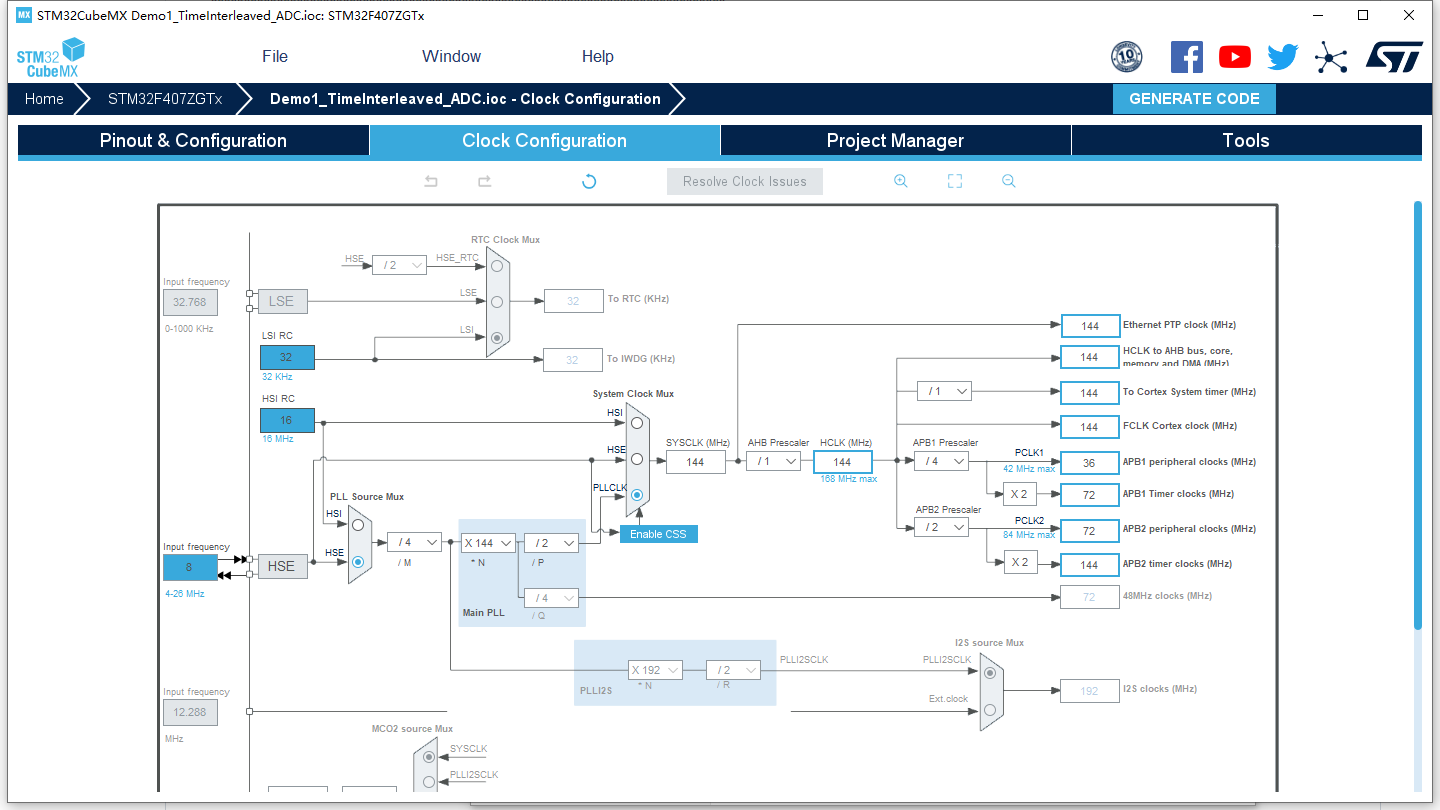Click the redo arrow icon
Image resolution: width=1440 pixels, height=810 pixels.
[484, 181]
